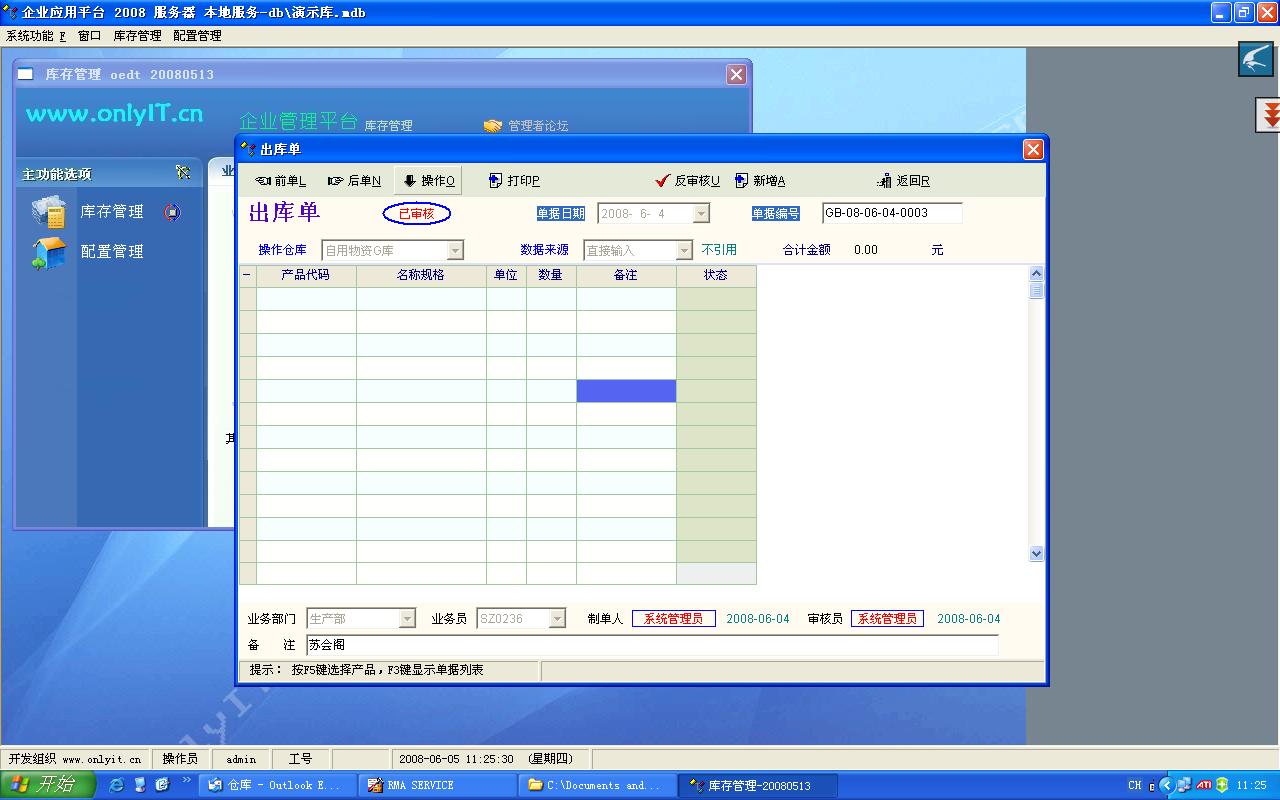Click the 反审核U checkmark button

click(687, 181)
